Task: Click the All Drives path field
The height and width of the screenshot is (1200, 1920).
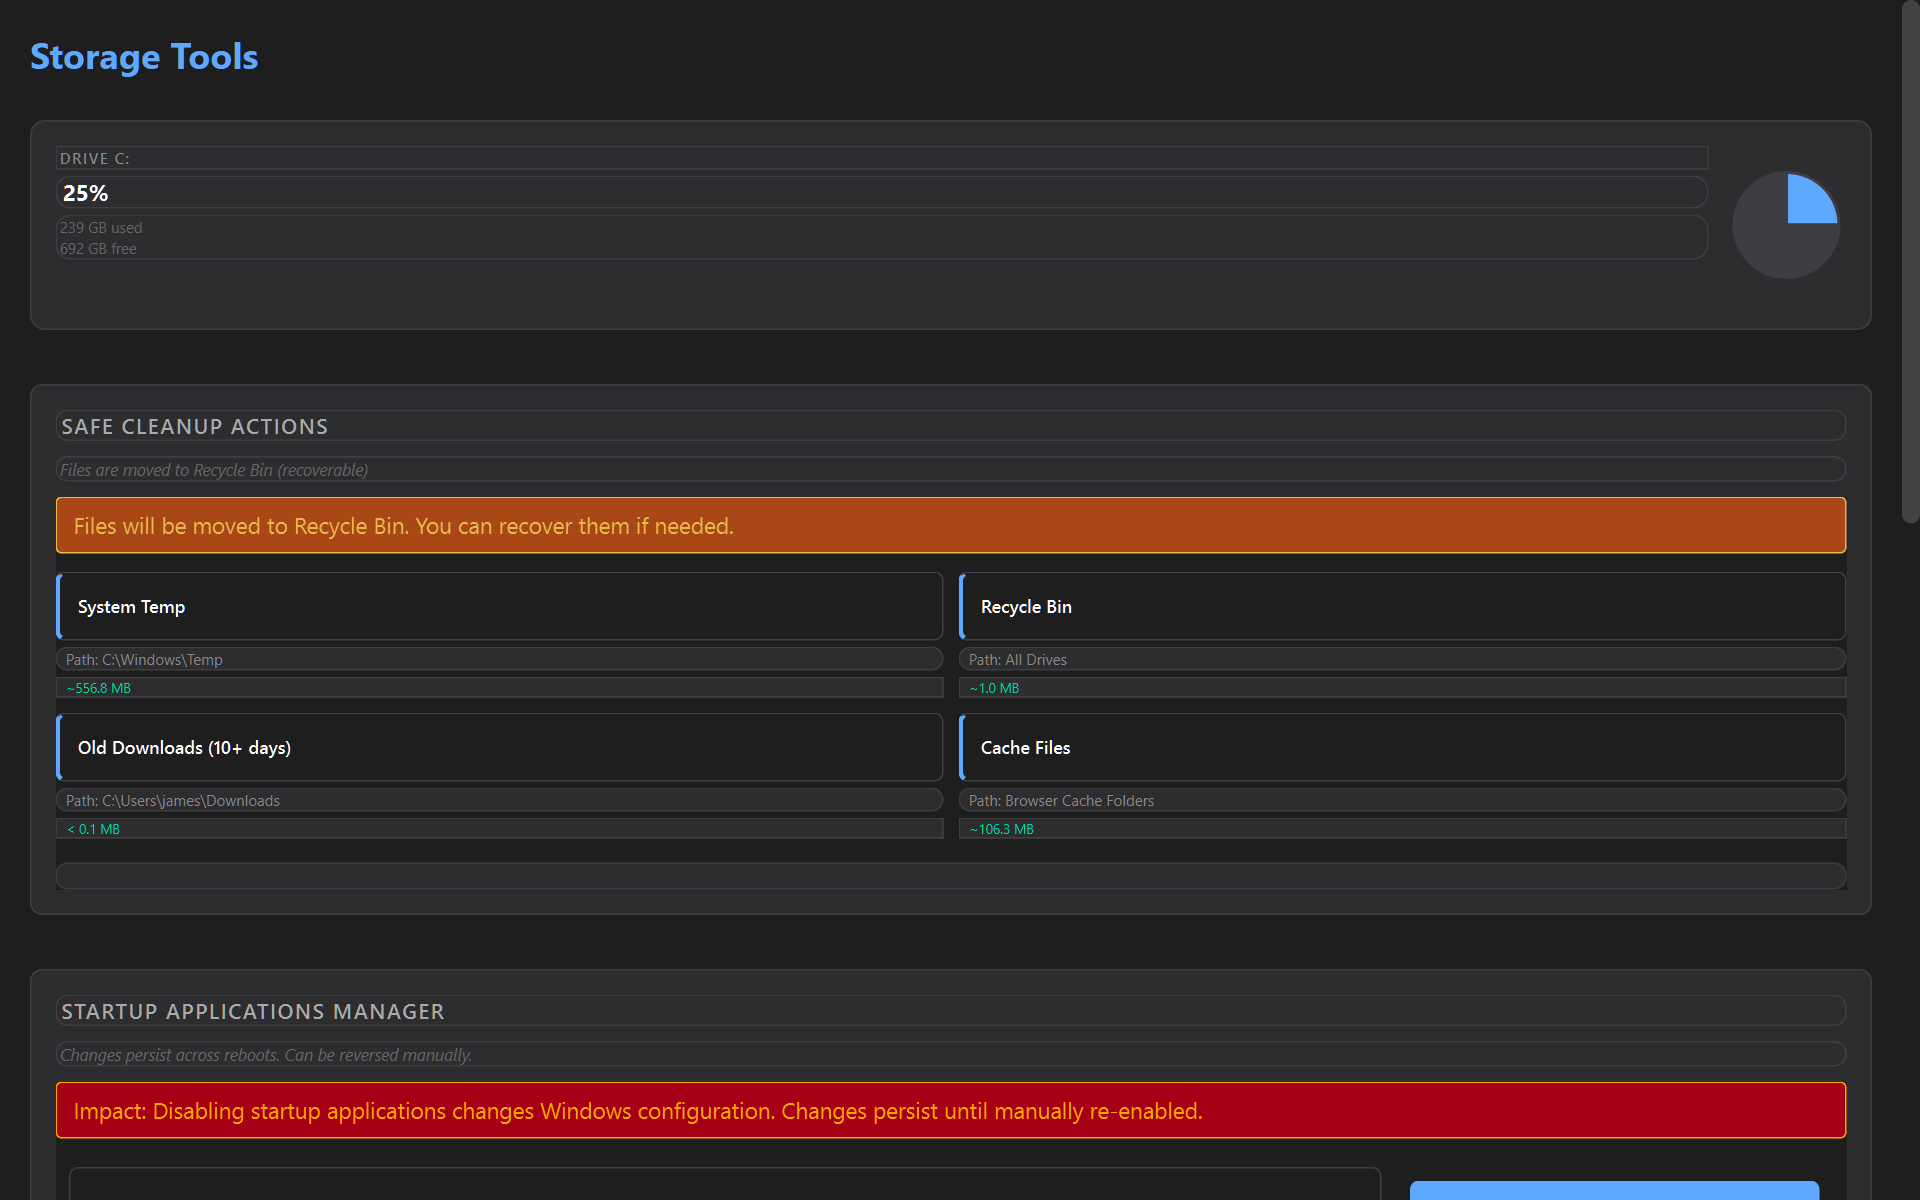Action: [1401, 660]
